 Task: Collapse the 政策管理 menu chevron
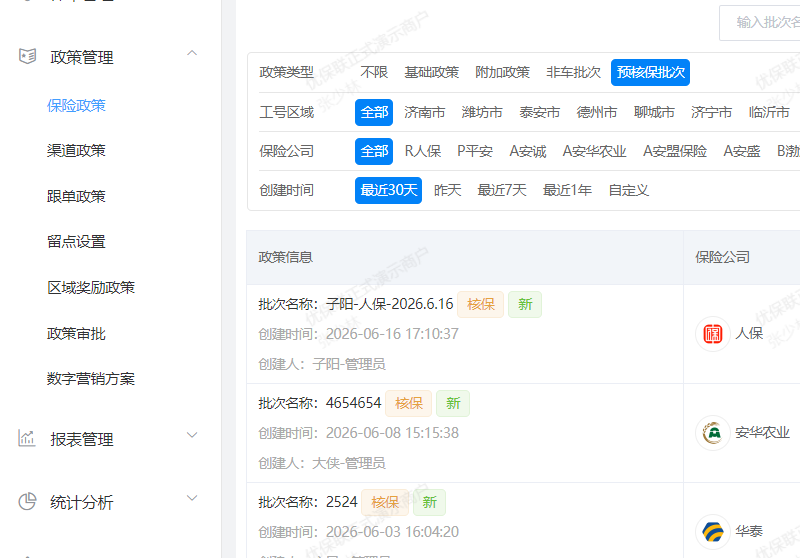tap(192, 53)
